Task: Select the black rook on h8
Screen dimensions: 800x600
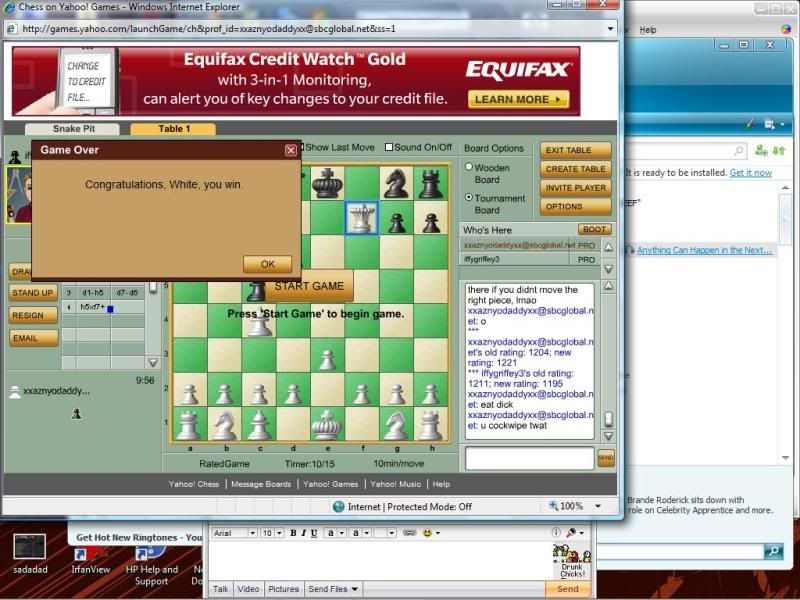Action: coord(431,184)
